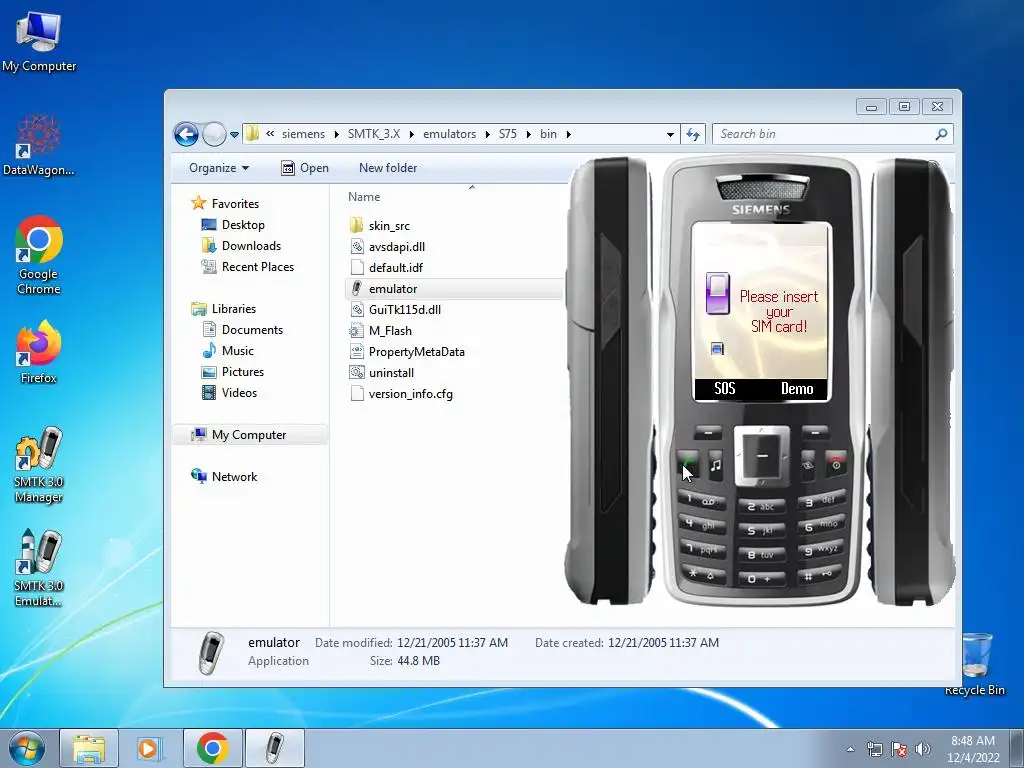This screenshot has height=768, width=1024.
Task: Click the phone keypad 3 def key
Action: tap(821, 500)
